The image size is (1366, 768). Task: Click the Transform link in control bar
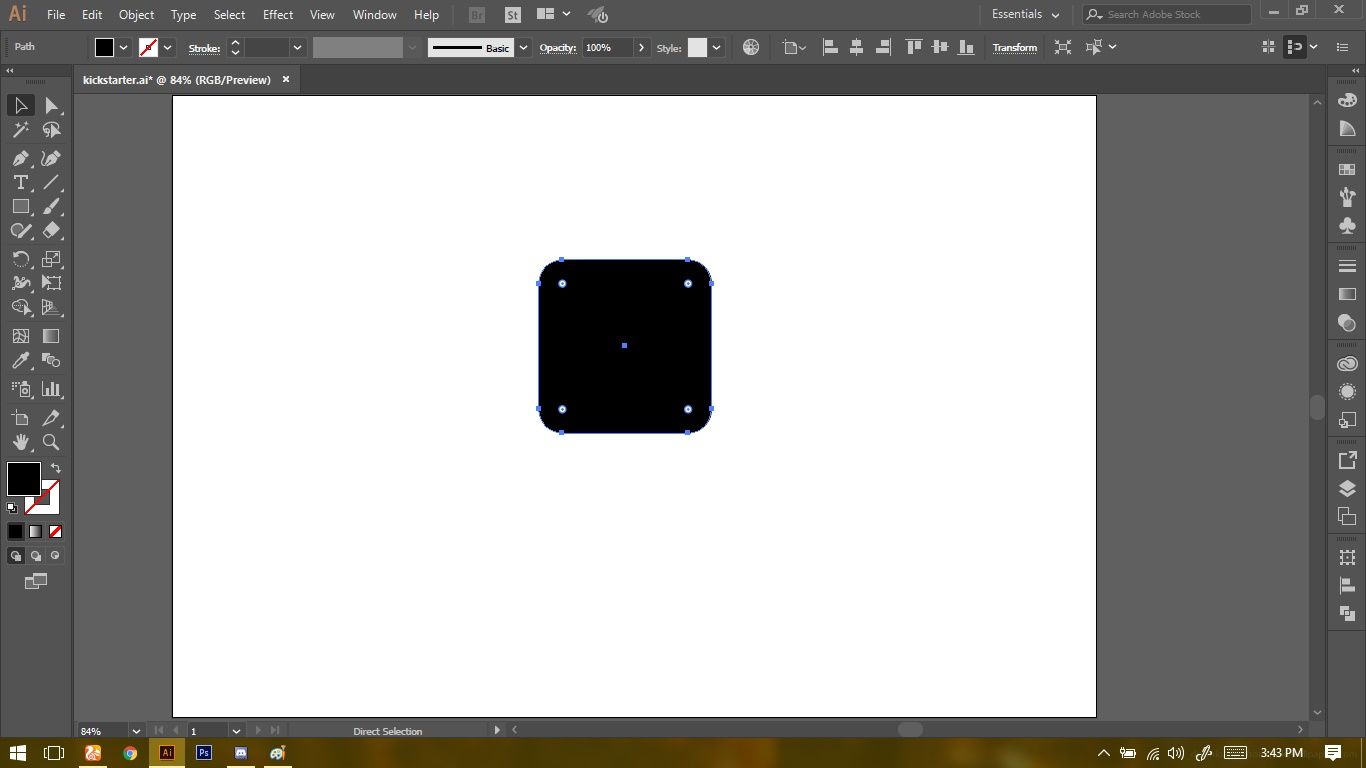1014,48
